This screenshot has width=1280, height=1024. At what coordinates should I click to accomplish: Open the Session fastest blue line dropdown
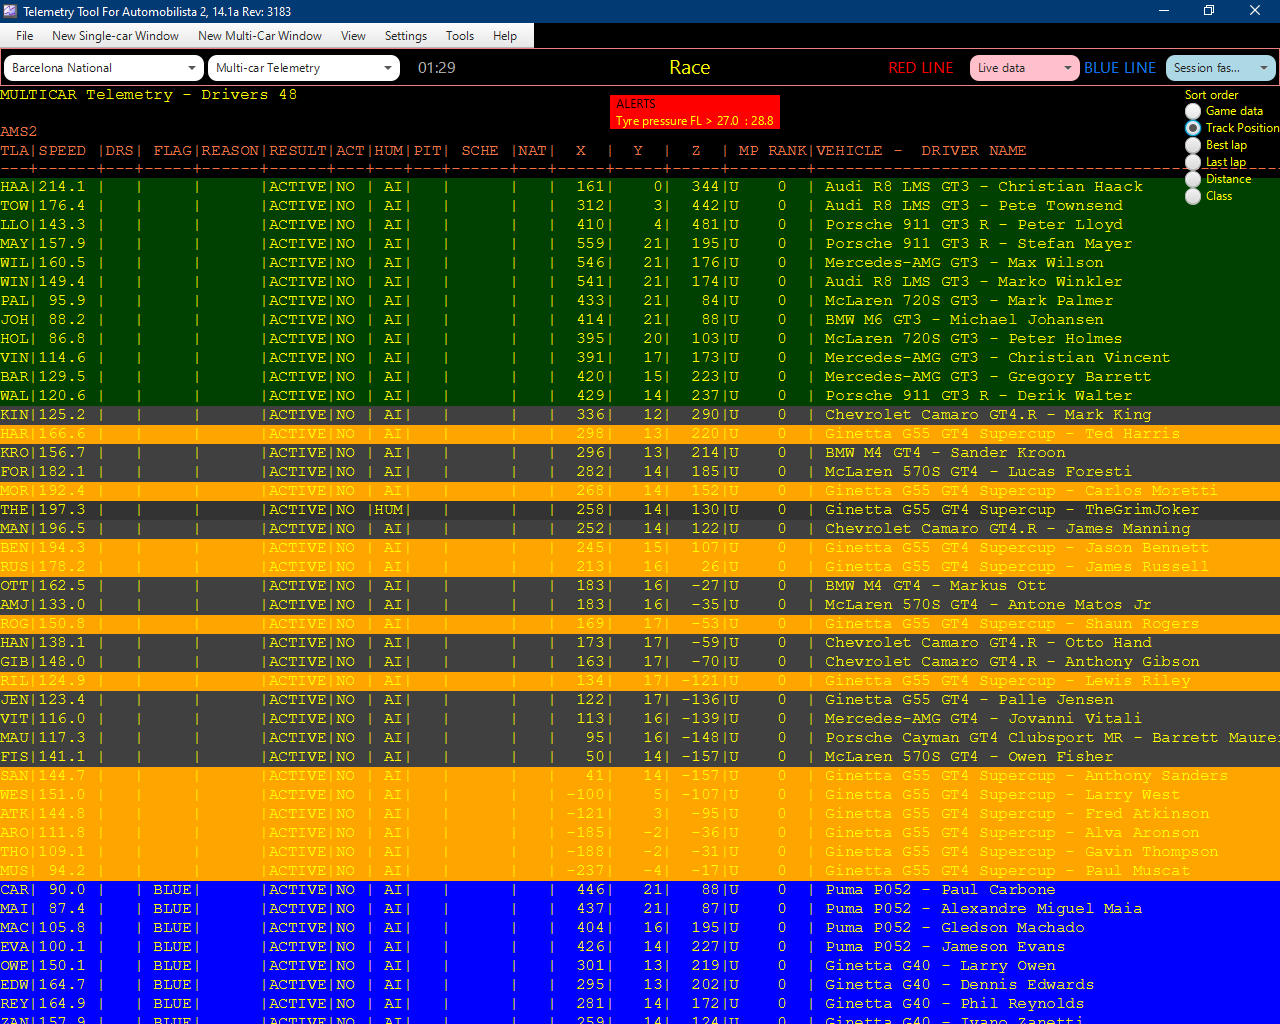1220,68
